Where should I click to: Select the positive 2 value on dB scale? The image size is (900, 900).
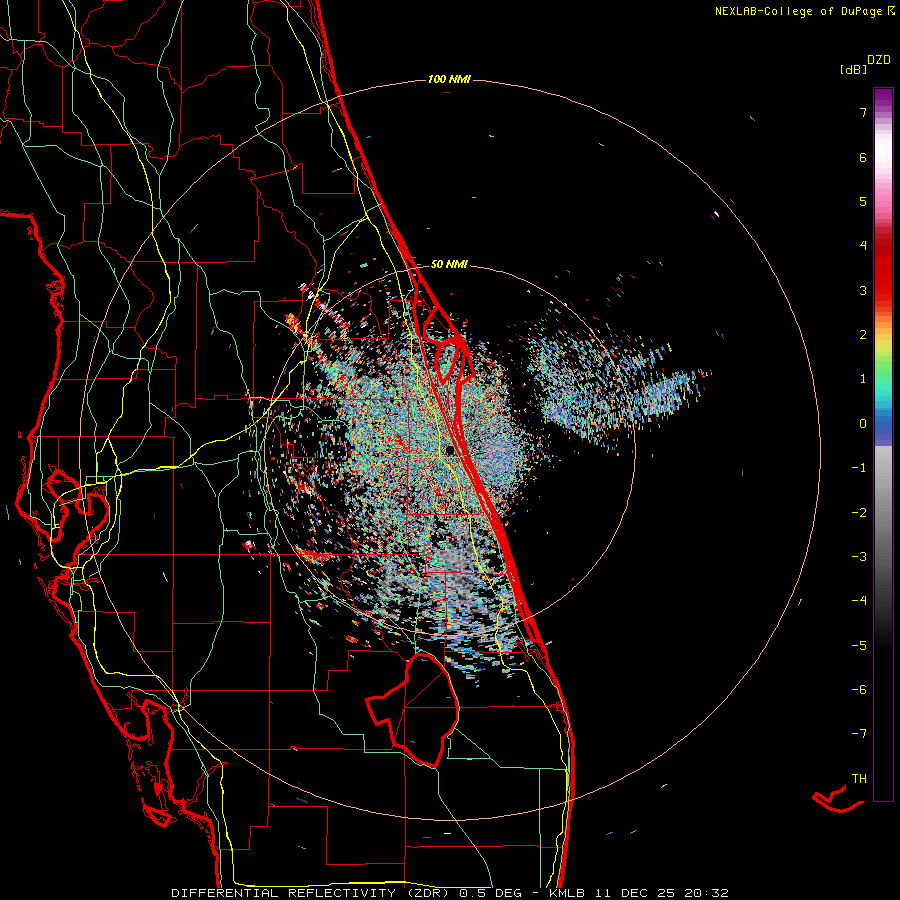coord(863,335)
